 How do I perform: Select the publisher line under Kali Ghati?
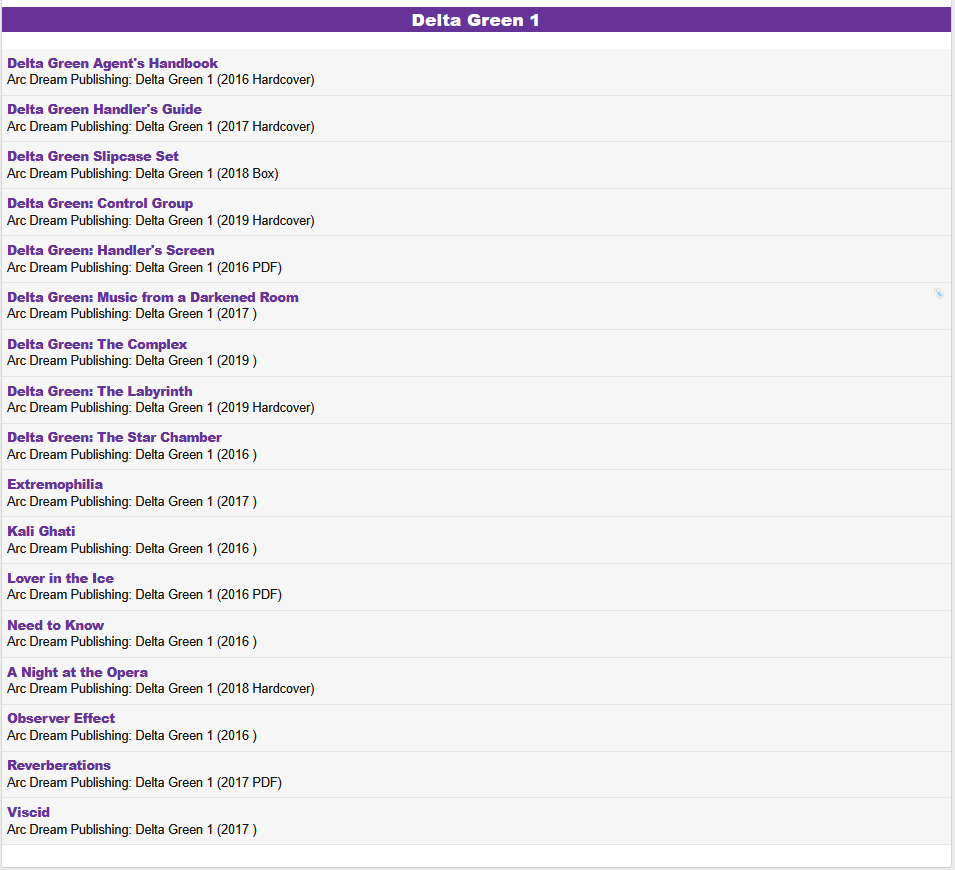tap(132, 548)
